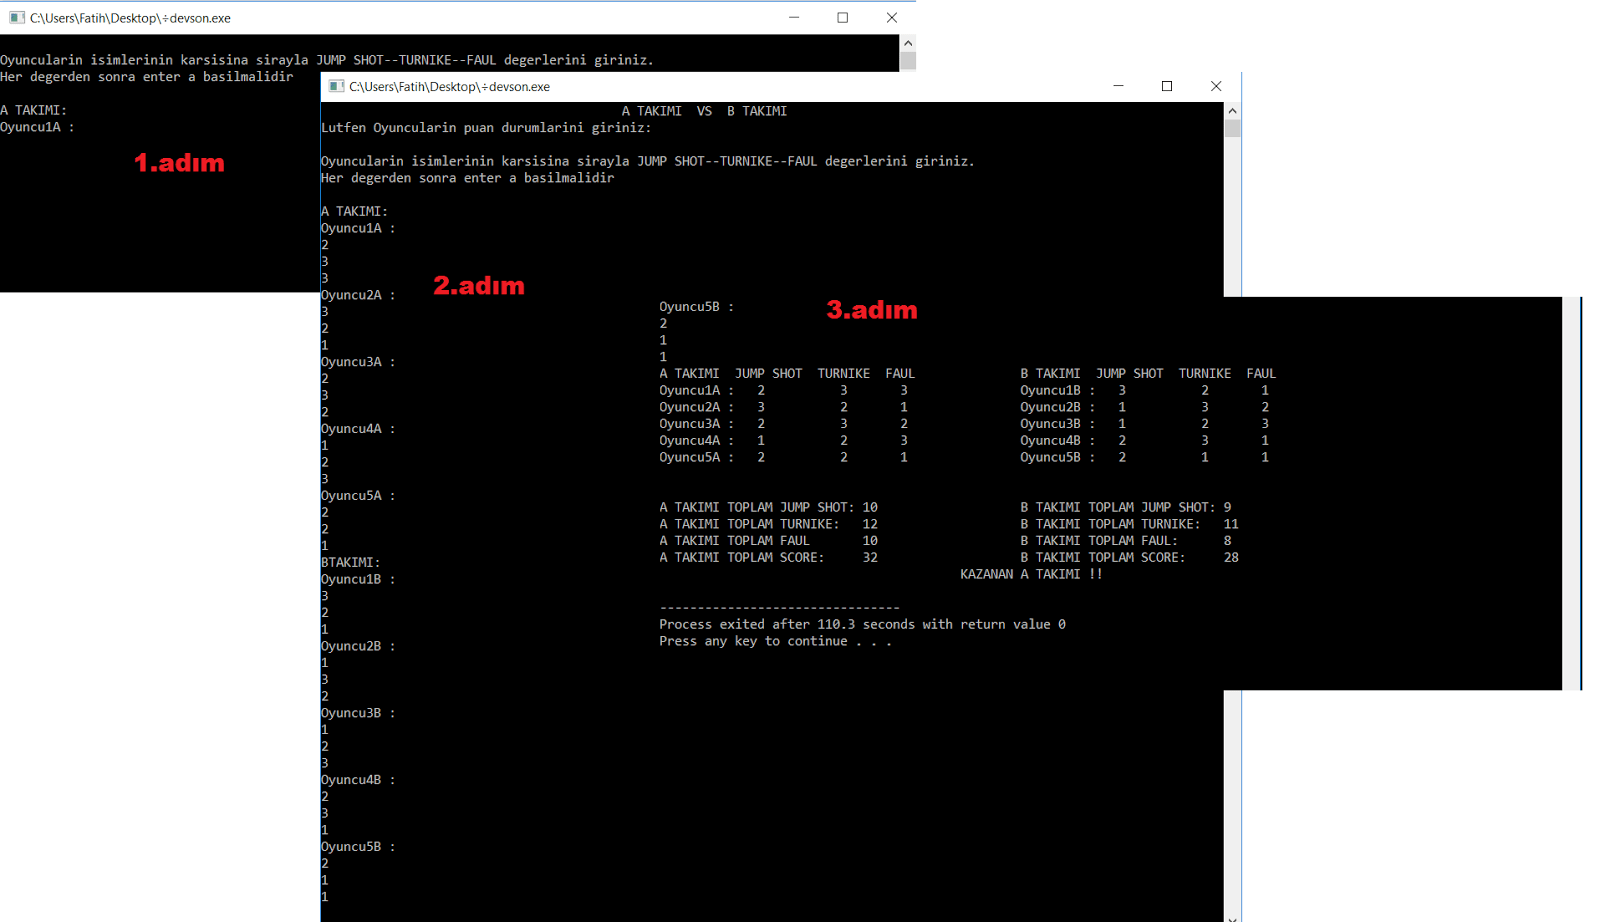Click the "Press any key to continue" line

point(775,641)
